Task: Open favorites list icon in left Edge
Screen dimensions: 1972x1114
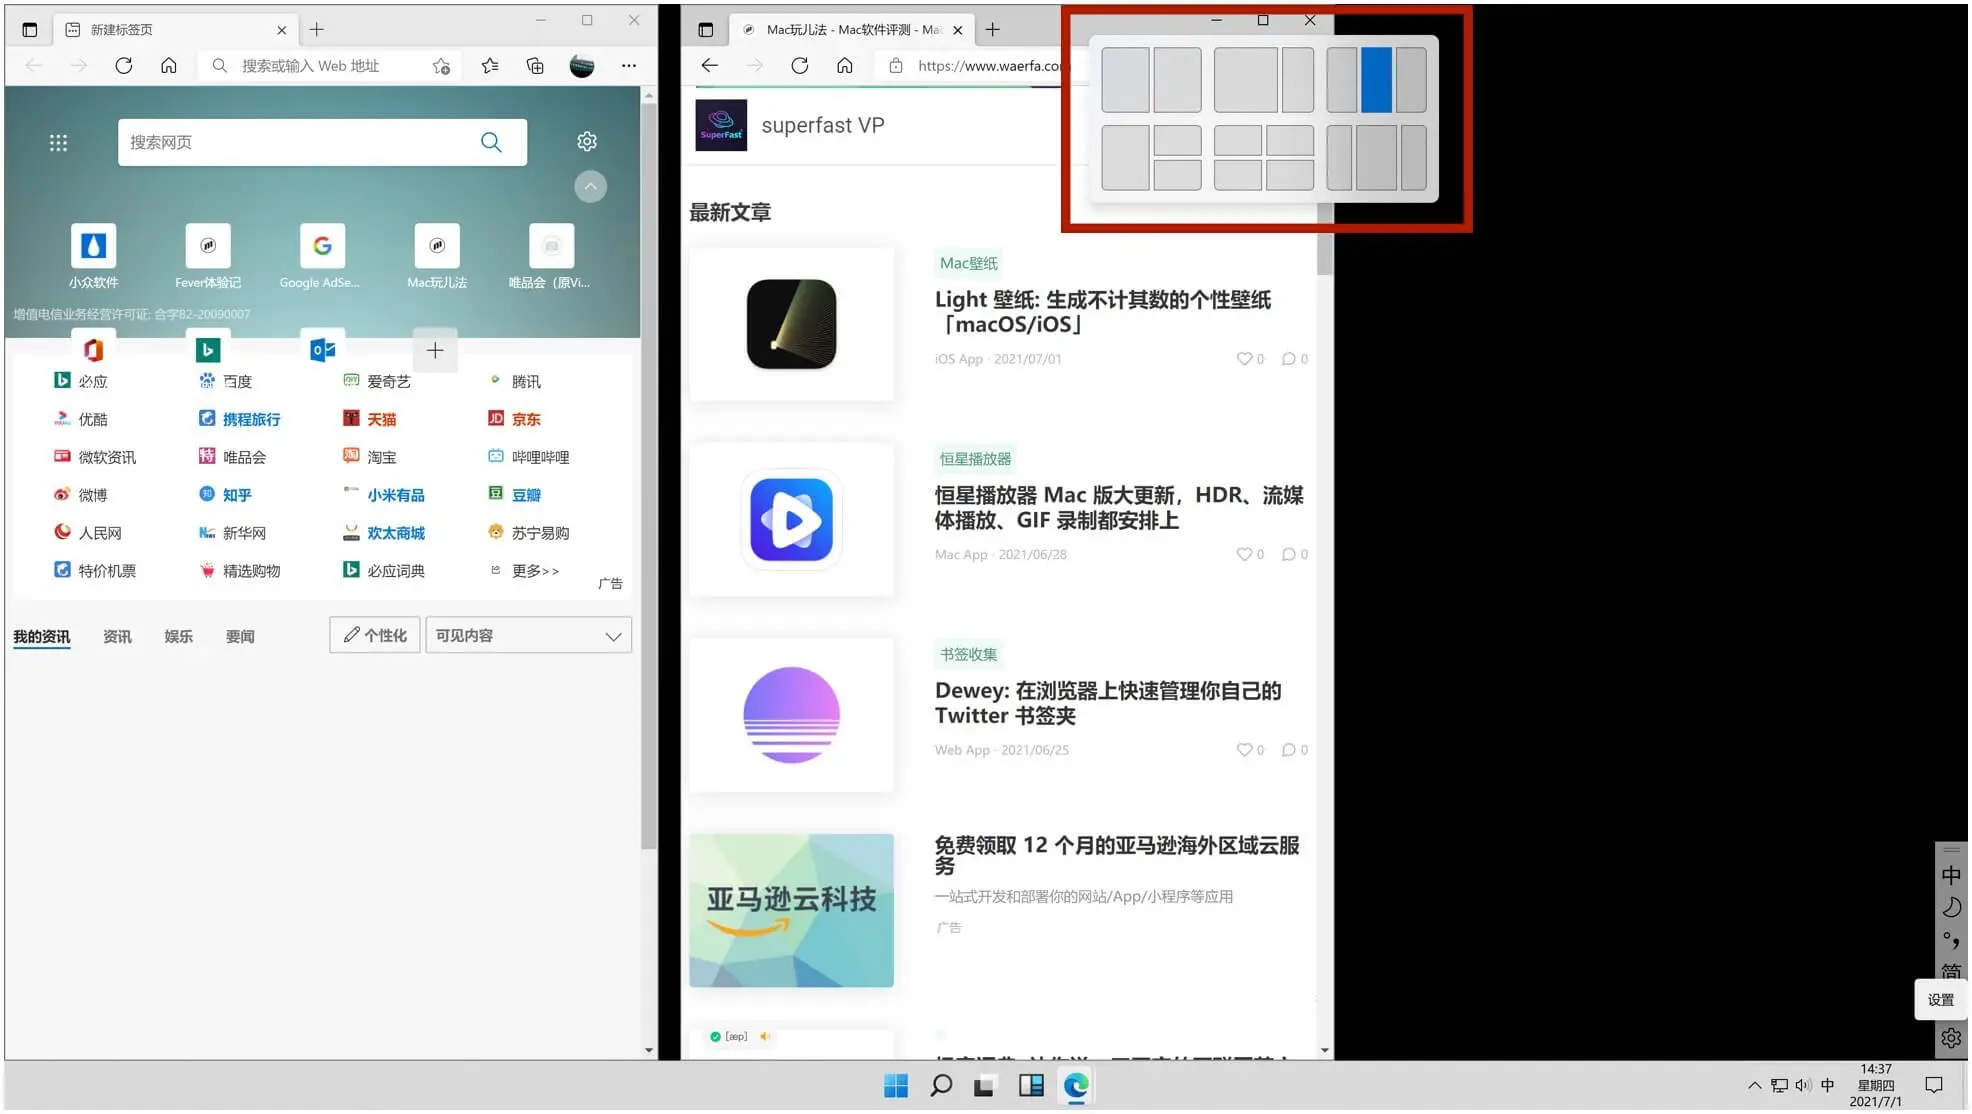Action: 489,66
